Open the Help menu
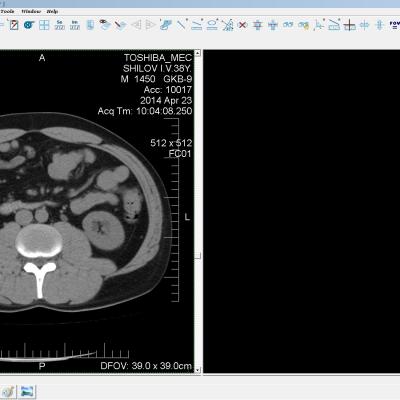Screen dimensions: 400x400 [x=52, y=11]
